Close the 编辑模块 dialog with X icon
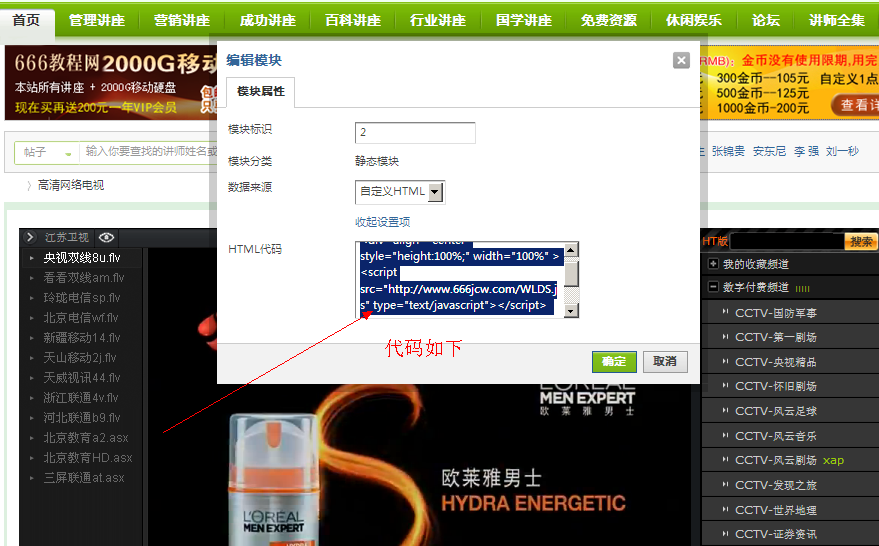Viewport: 879px width, 546px height. tap(681, 60)
